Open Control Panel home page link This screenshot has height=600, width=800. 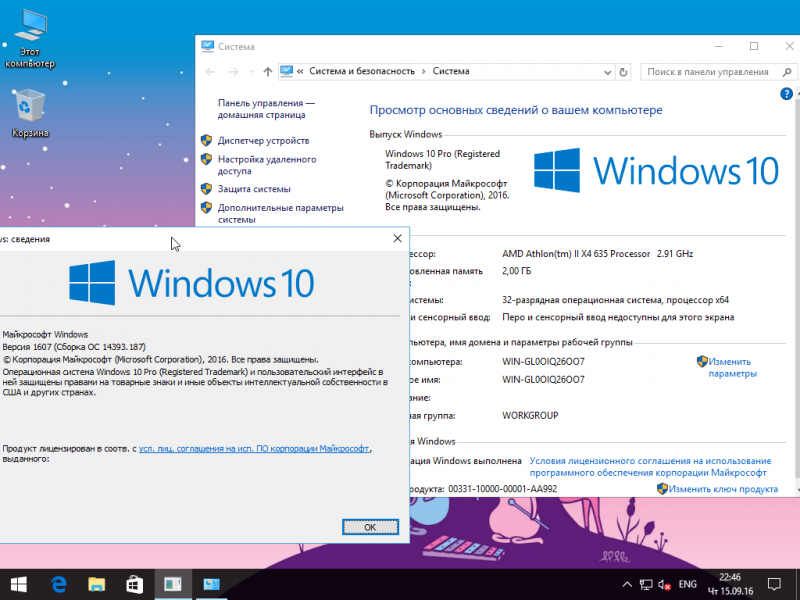(266, 109)
